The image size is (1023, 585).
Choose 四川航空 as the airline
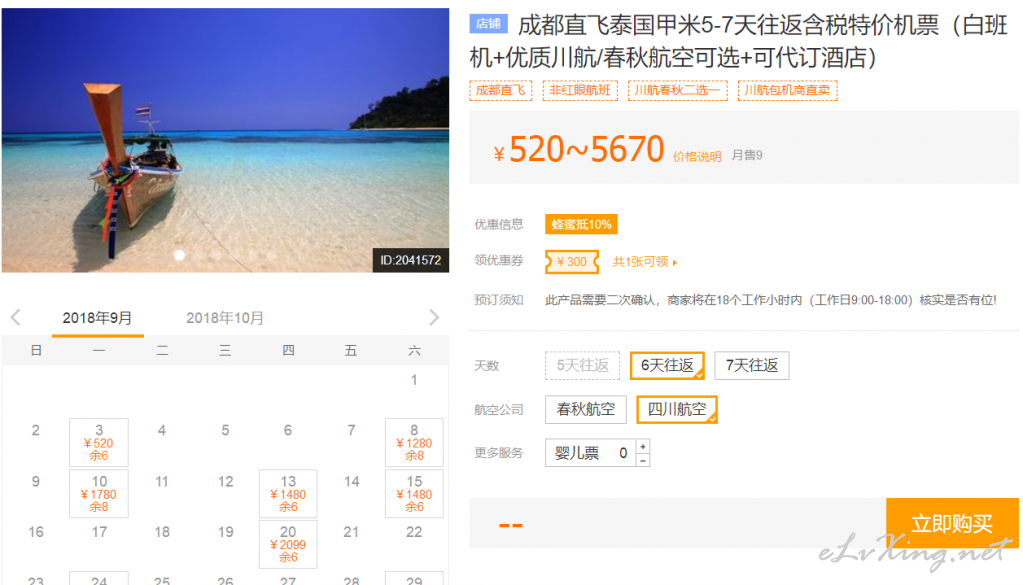677,410
